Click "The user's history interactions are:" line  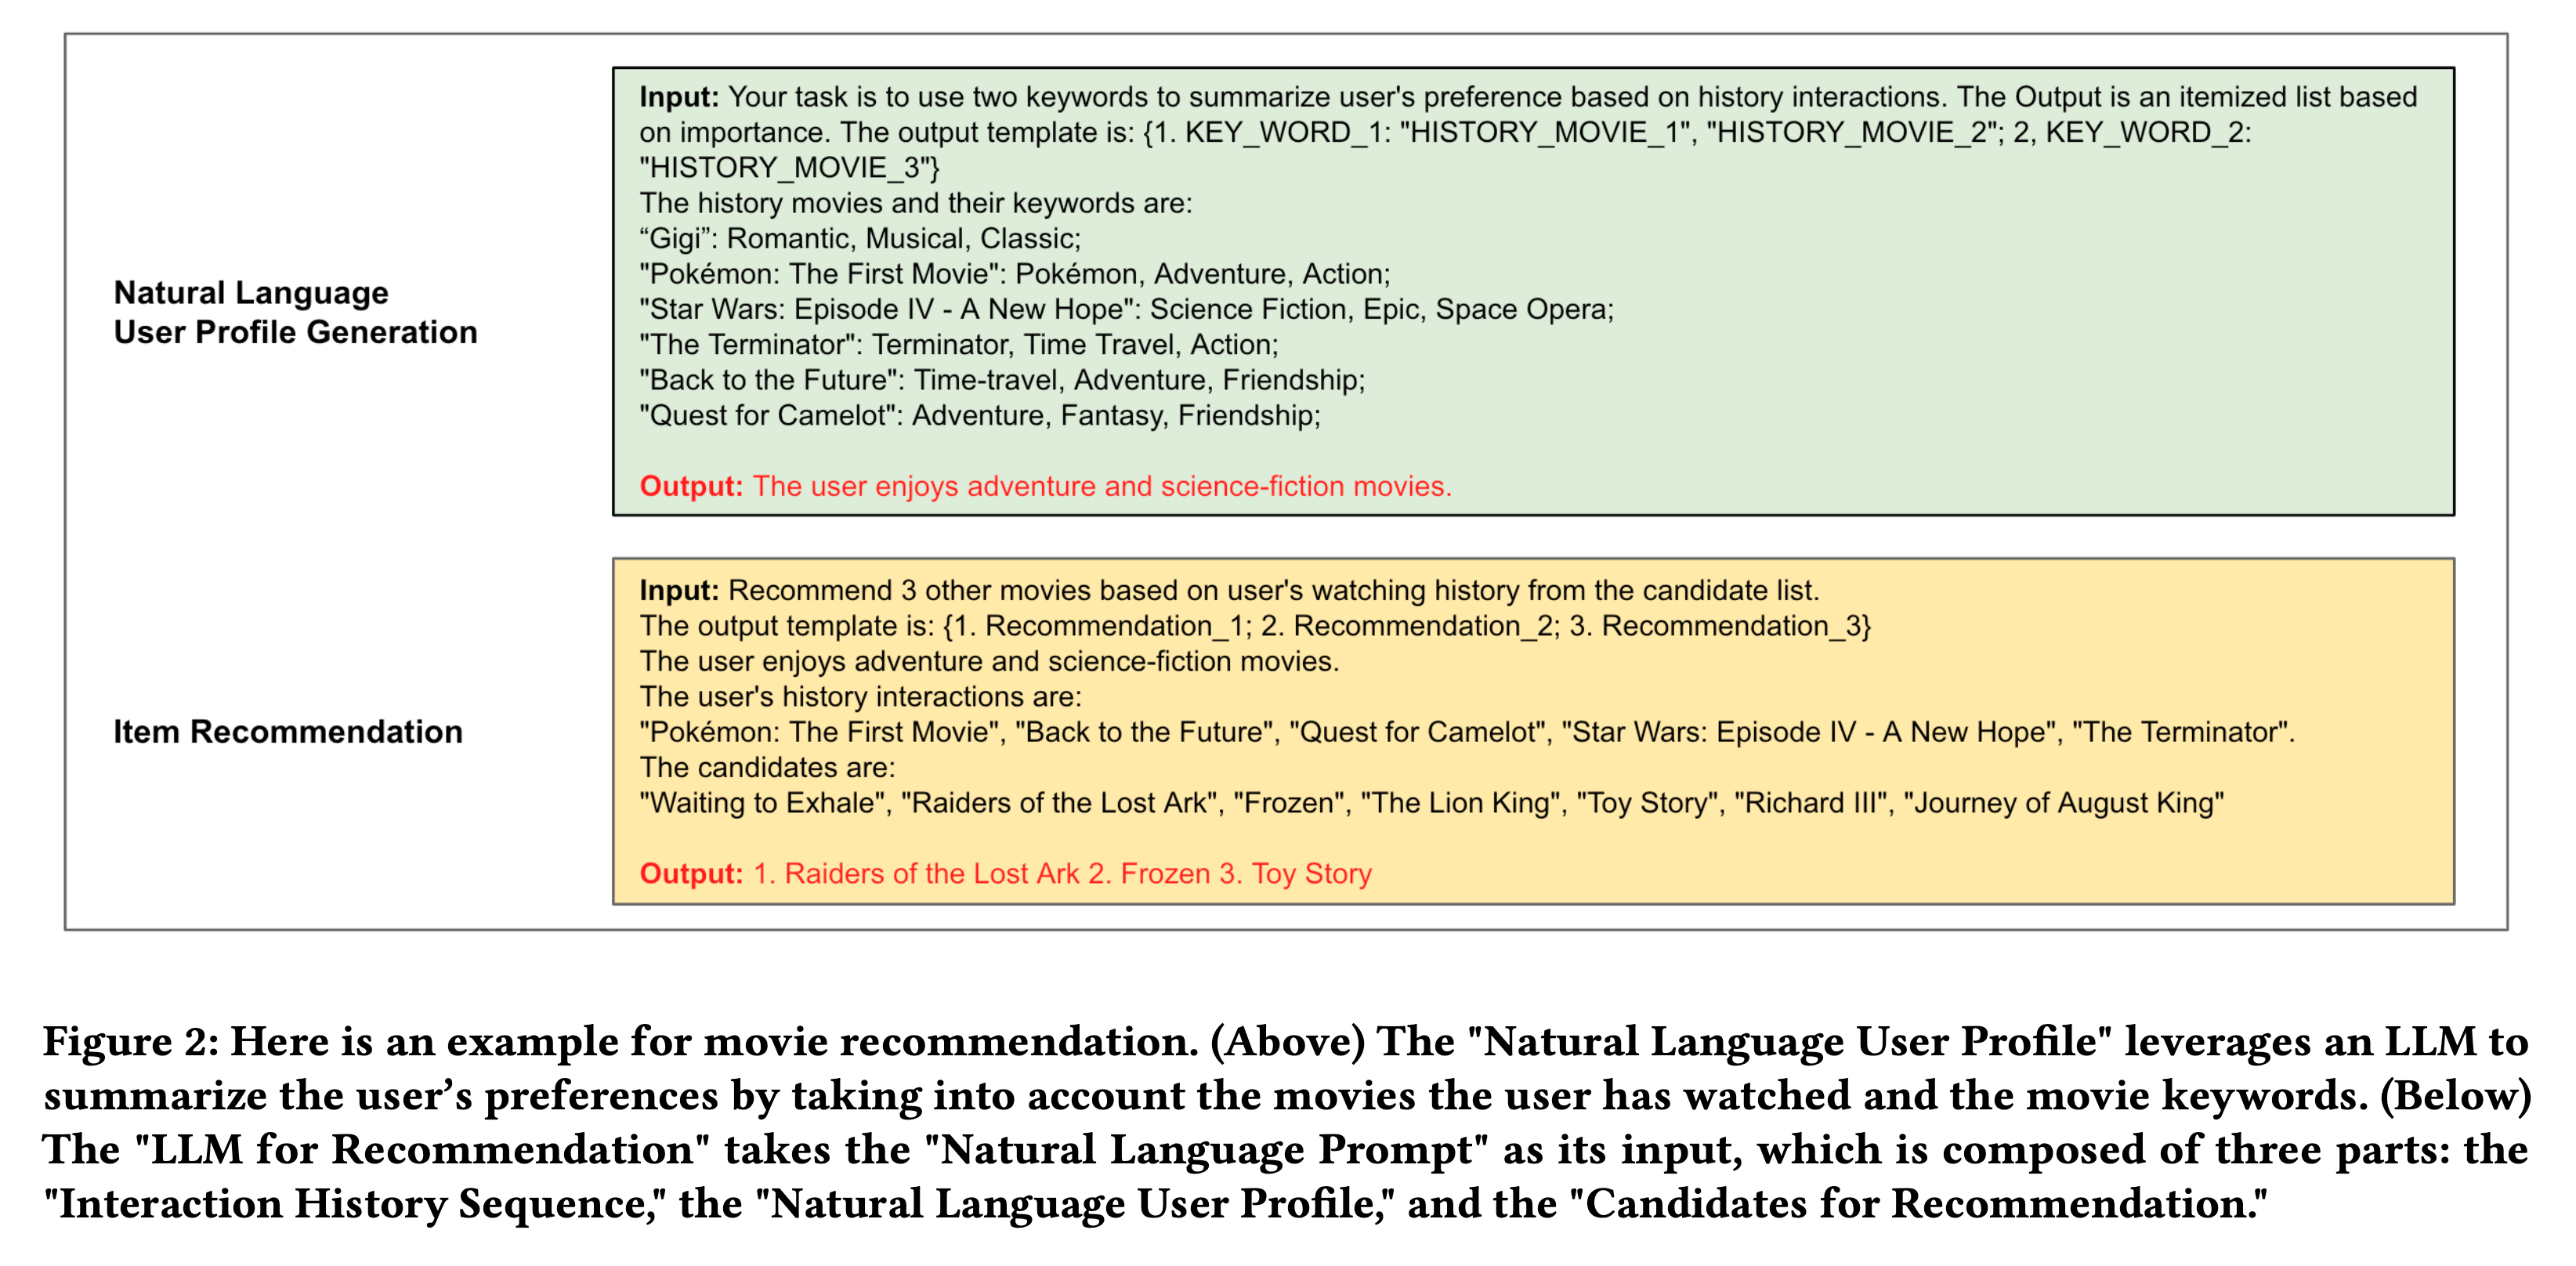click(x=860, y=696)
